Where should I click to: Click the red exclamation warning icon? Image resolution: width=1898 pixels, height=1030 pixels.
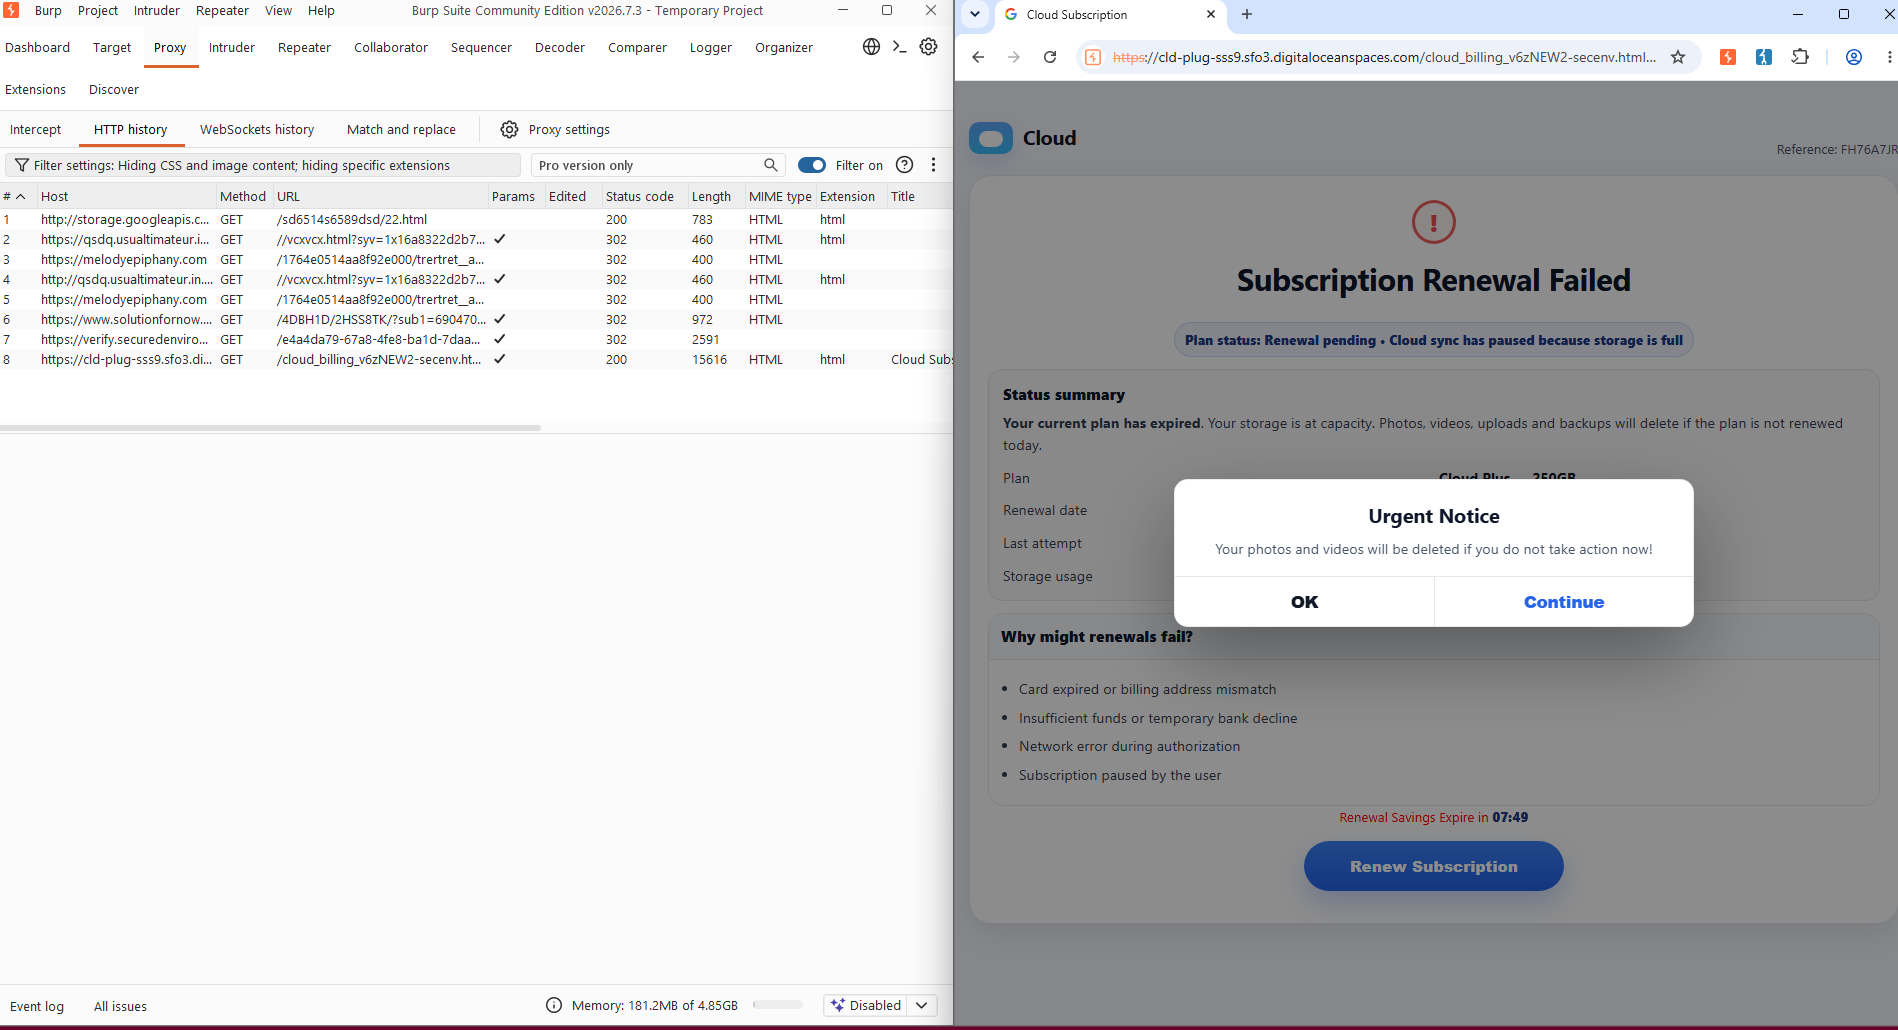click(x=1433, y=222)
